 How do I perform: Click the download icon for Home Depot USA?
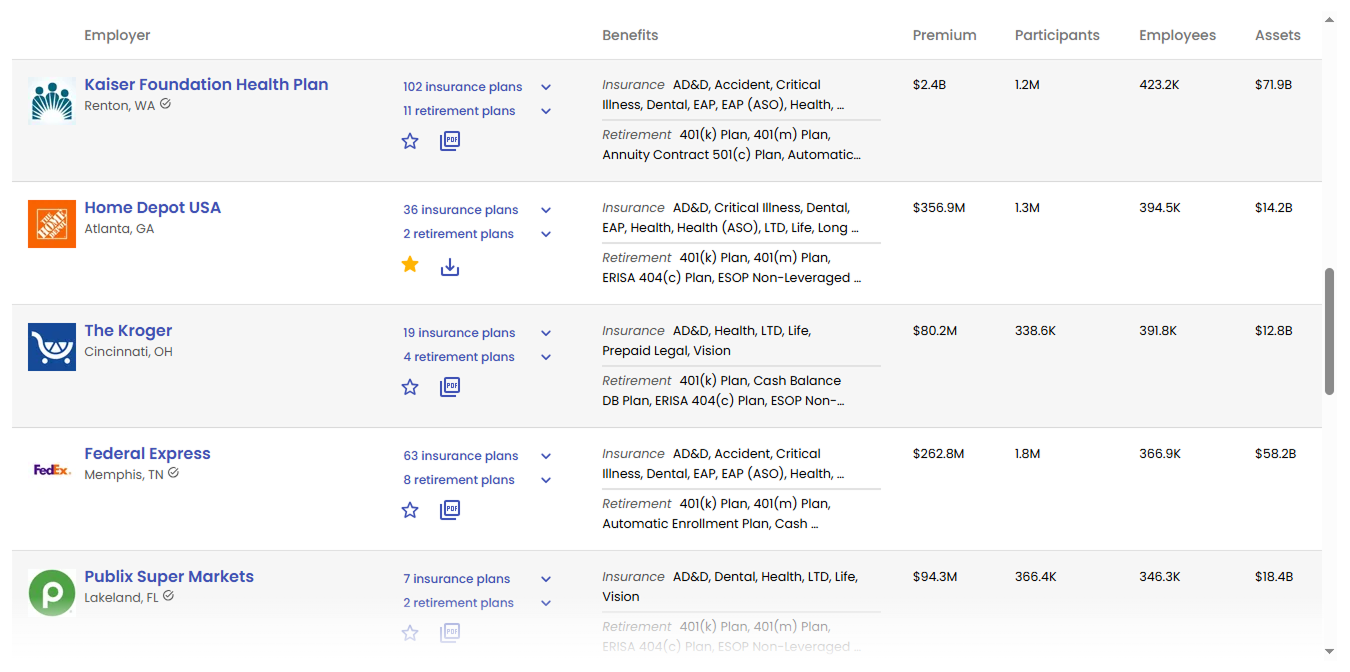(x=449, y=266)
